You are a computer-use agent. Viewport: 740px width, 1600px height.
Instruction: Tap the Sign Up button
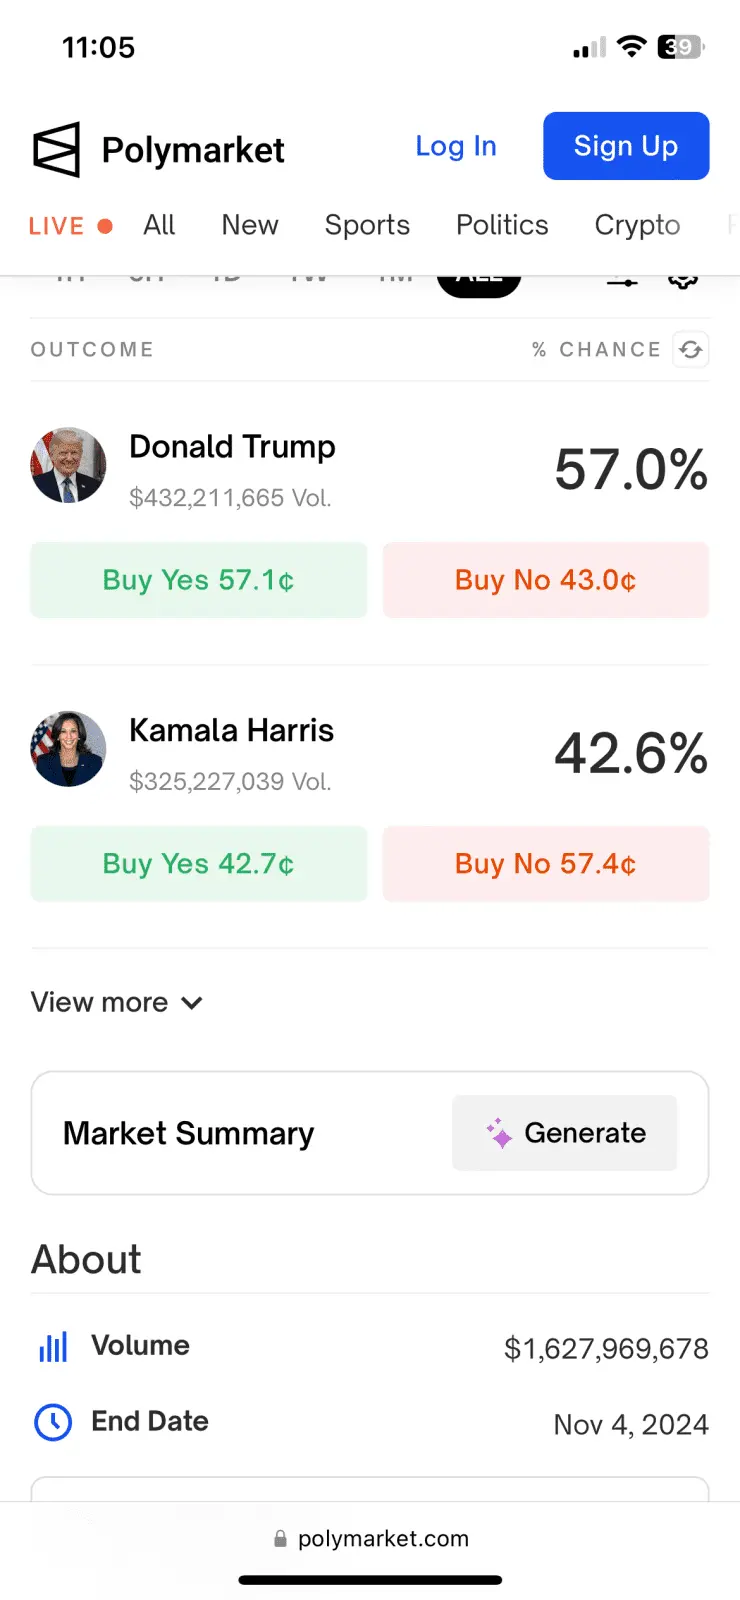tap(626, 146)
